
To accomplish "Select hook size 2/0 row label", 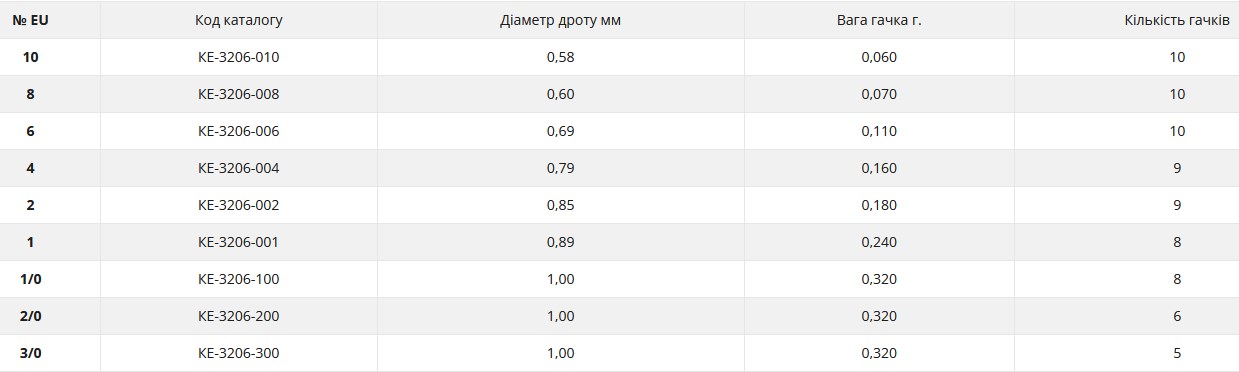I will point(31,316).
